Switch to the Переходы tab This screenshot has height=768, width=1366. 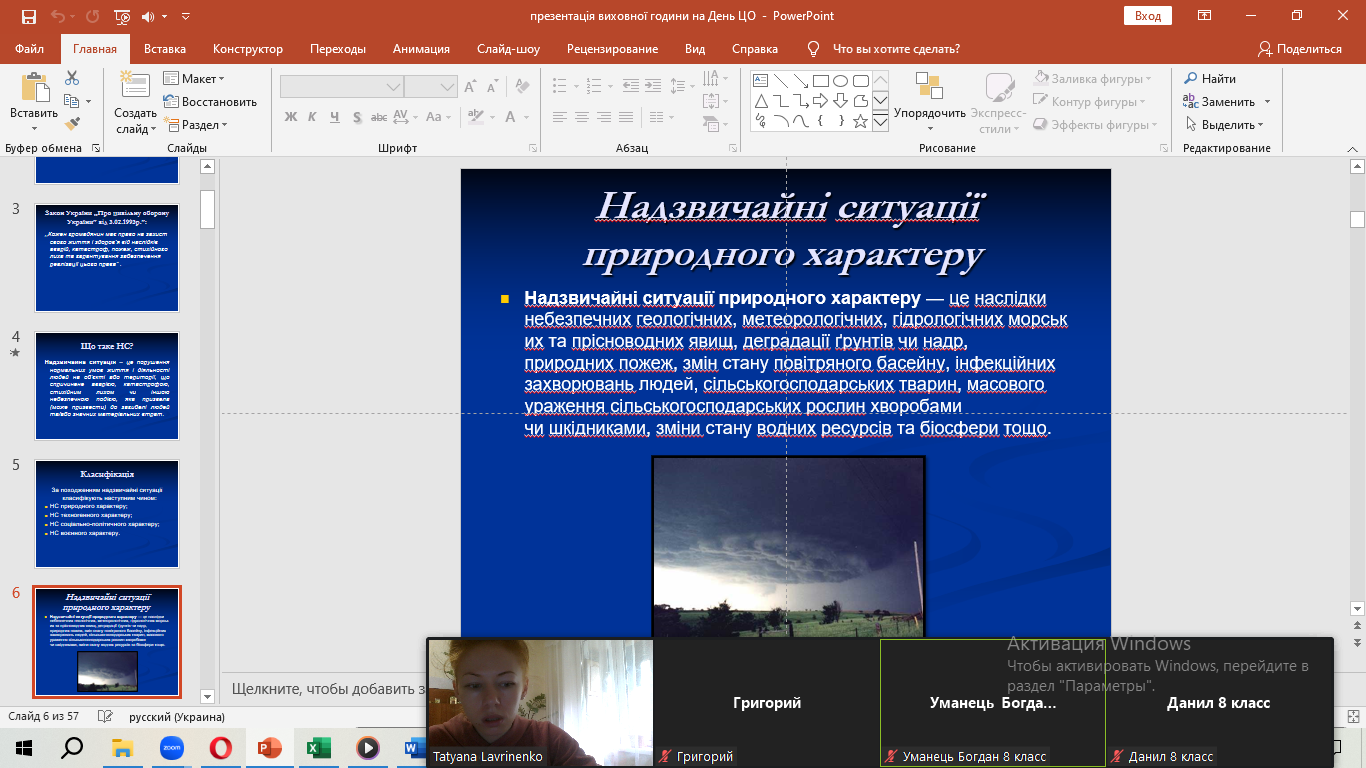pos(338,49)
